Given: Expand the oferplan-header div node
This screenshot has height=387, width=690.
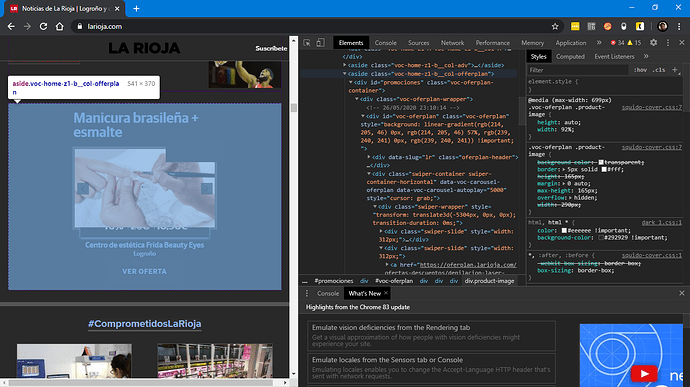Looking at the screenshot, I should [x=369, y=157].
